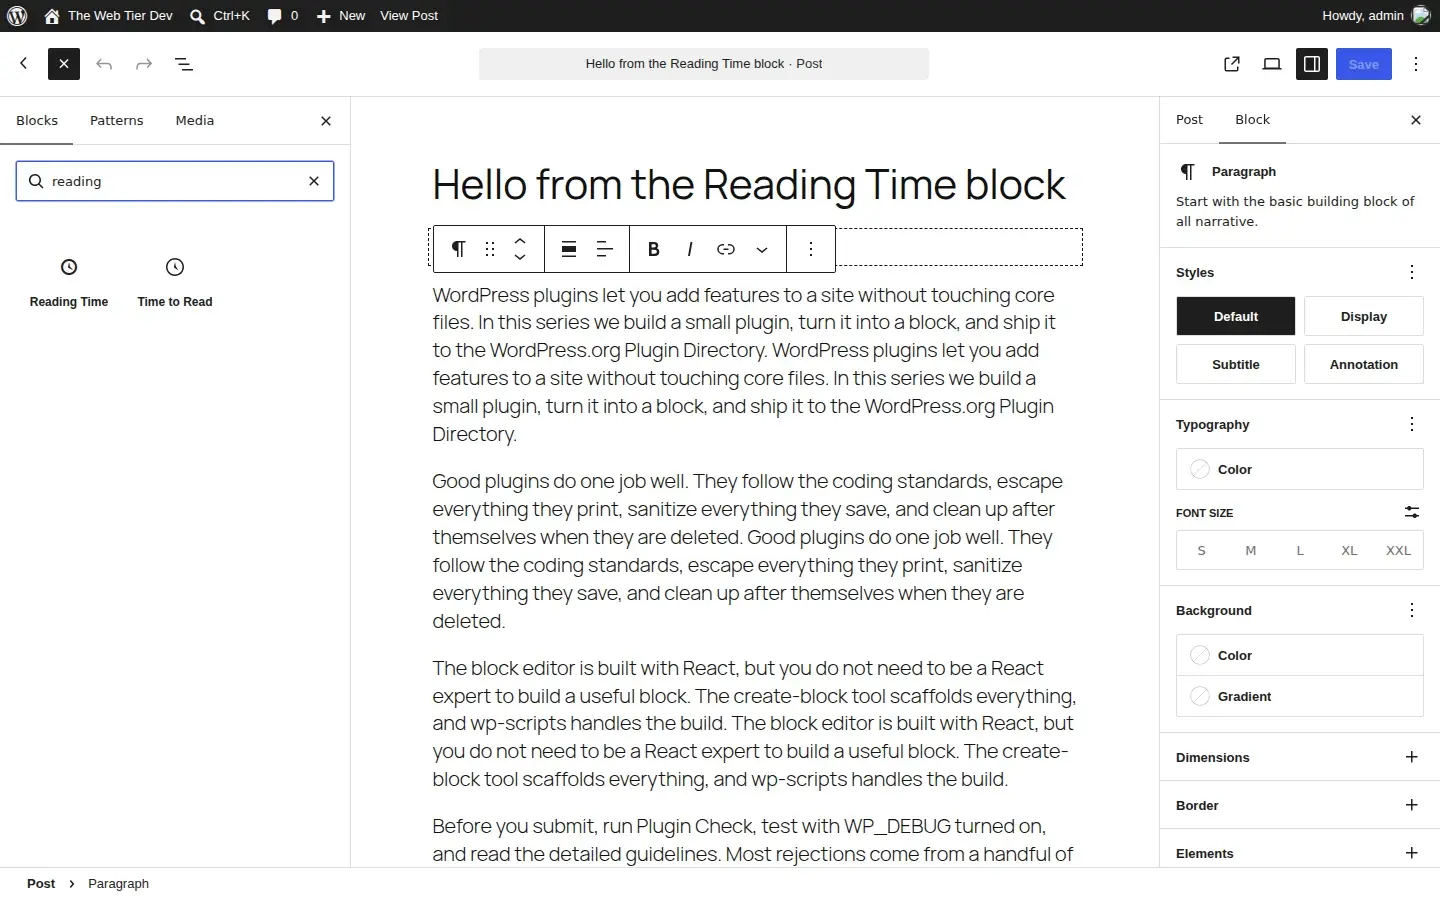
Task: Open the Background Gradient swatch
Action: (x=1300, y=696)
